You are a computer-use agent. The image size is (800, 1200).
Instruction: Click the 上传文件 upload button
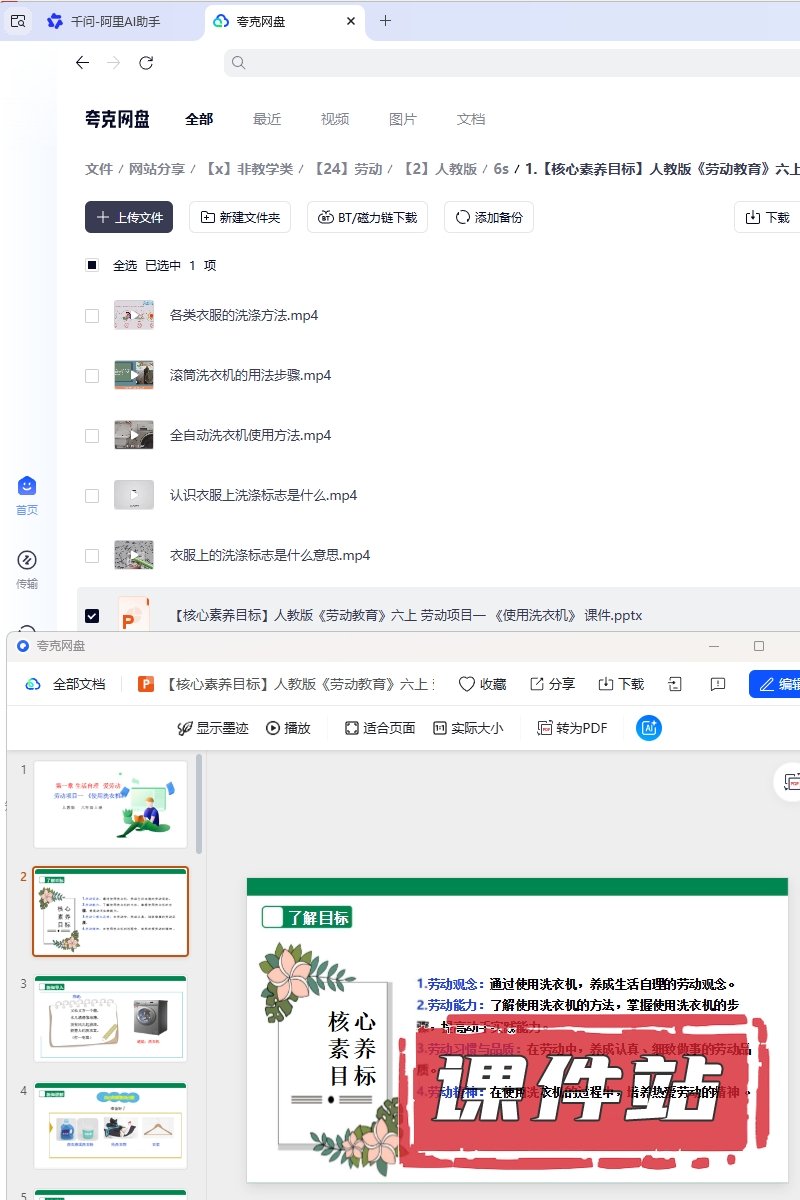[129, 217]
